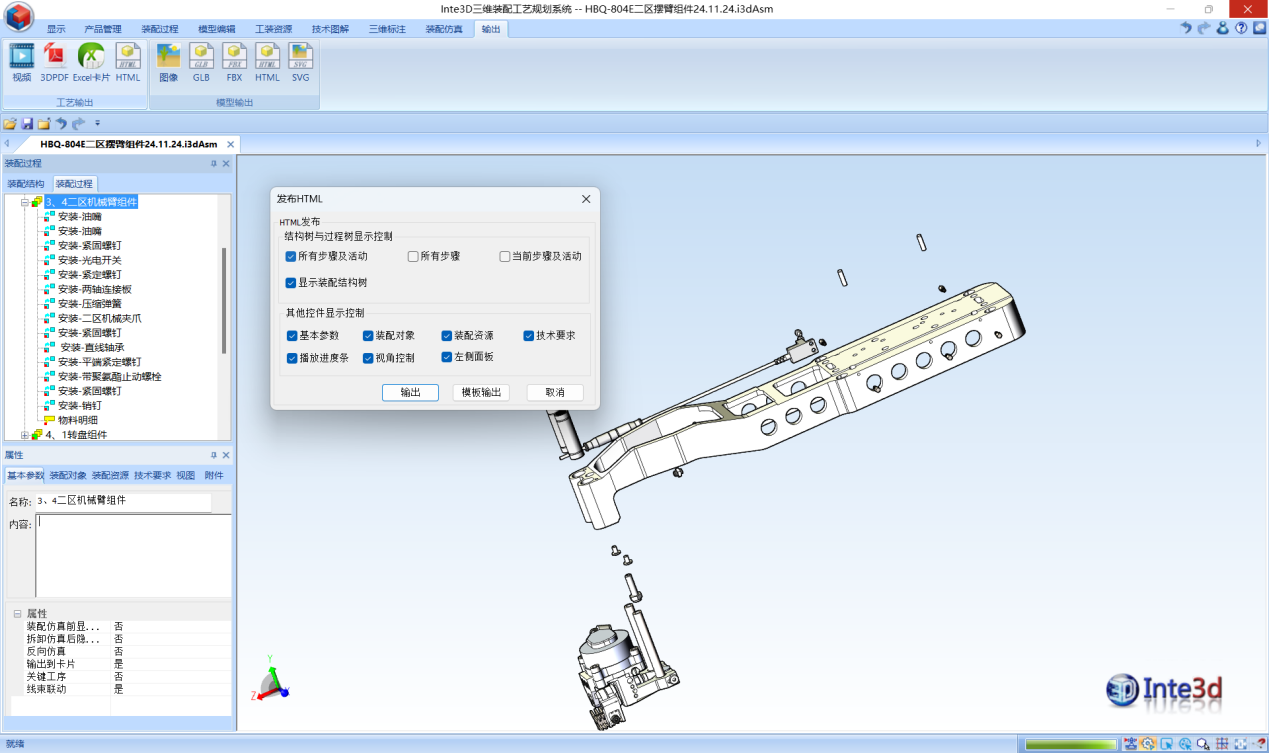
Task: Click the 取消 button
Action: 555,393
